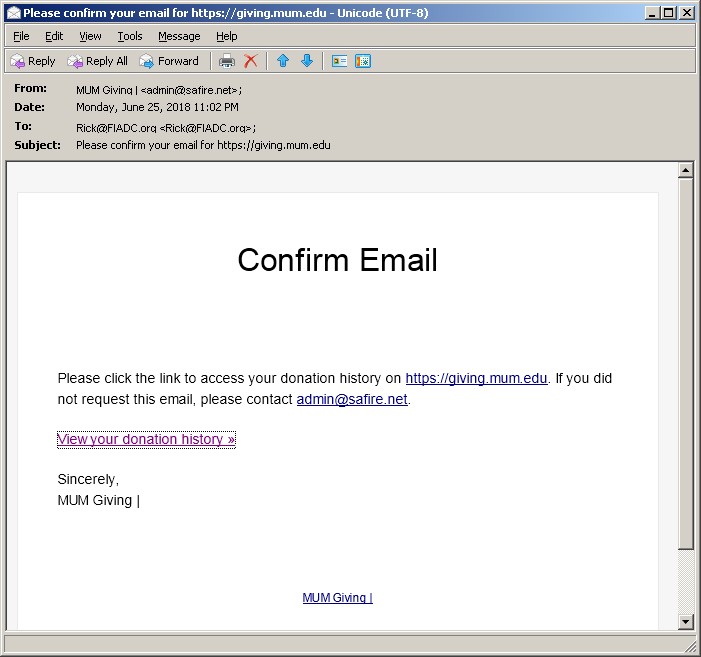Image resolution: width=701 pixels, height=657 pixels.
Task: Open the Help menu
Action: tap(226, 36)
